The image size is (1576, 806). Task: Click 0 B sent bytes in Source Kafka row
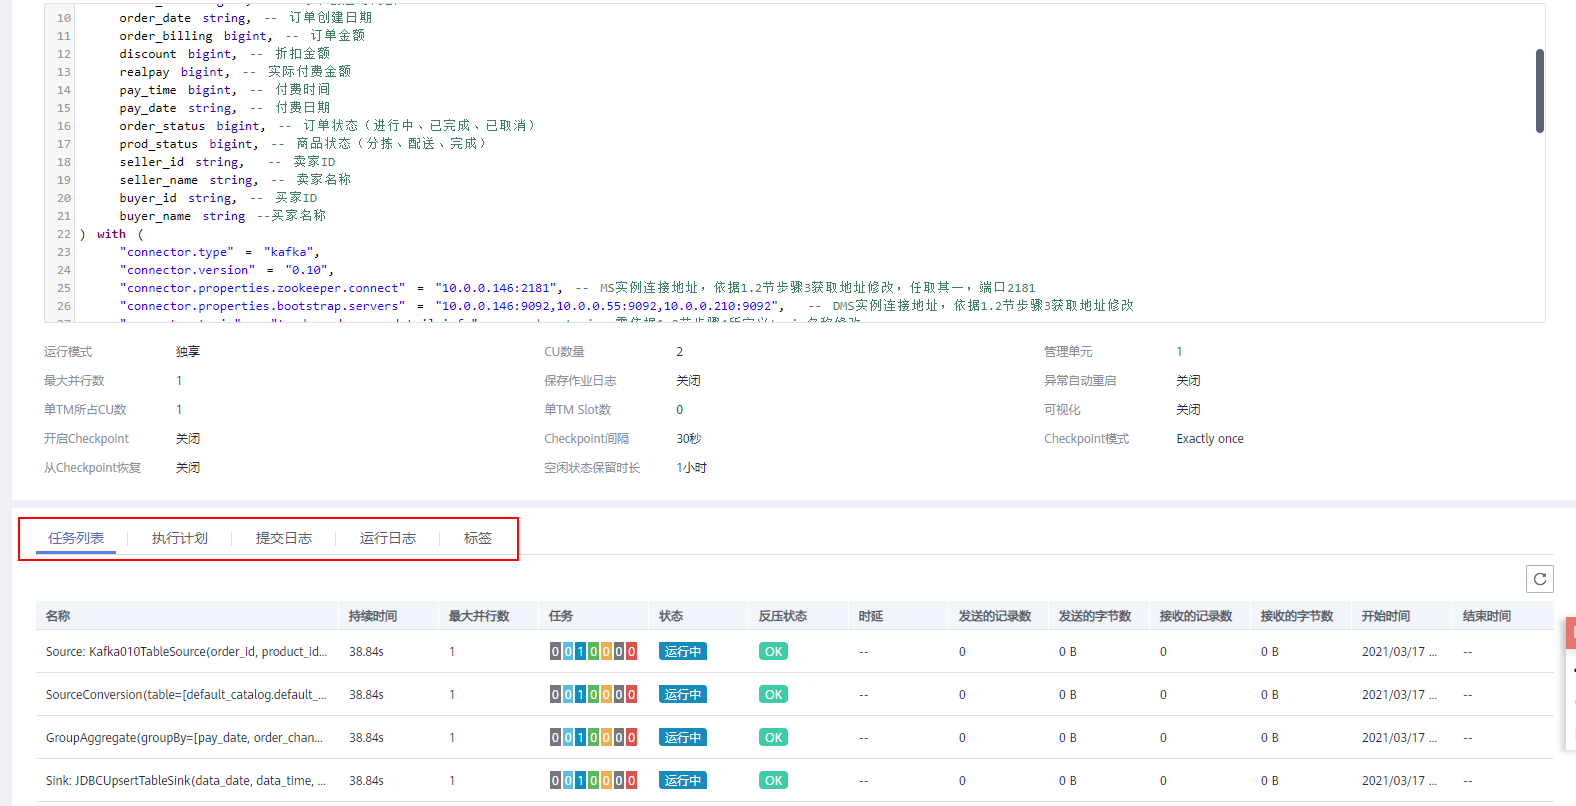tap(1068, 652)
